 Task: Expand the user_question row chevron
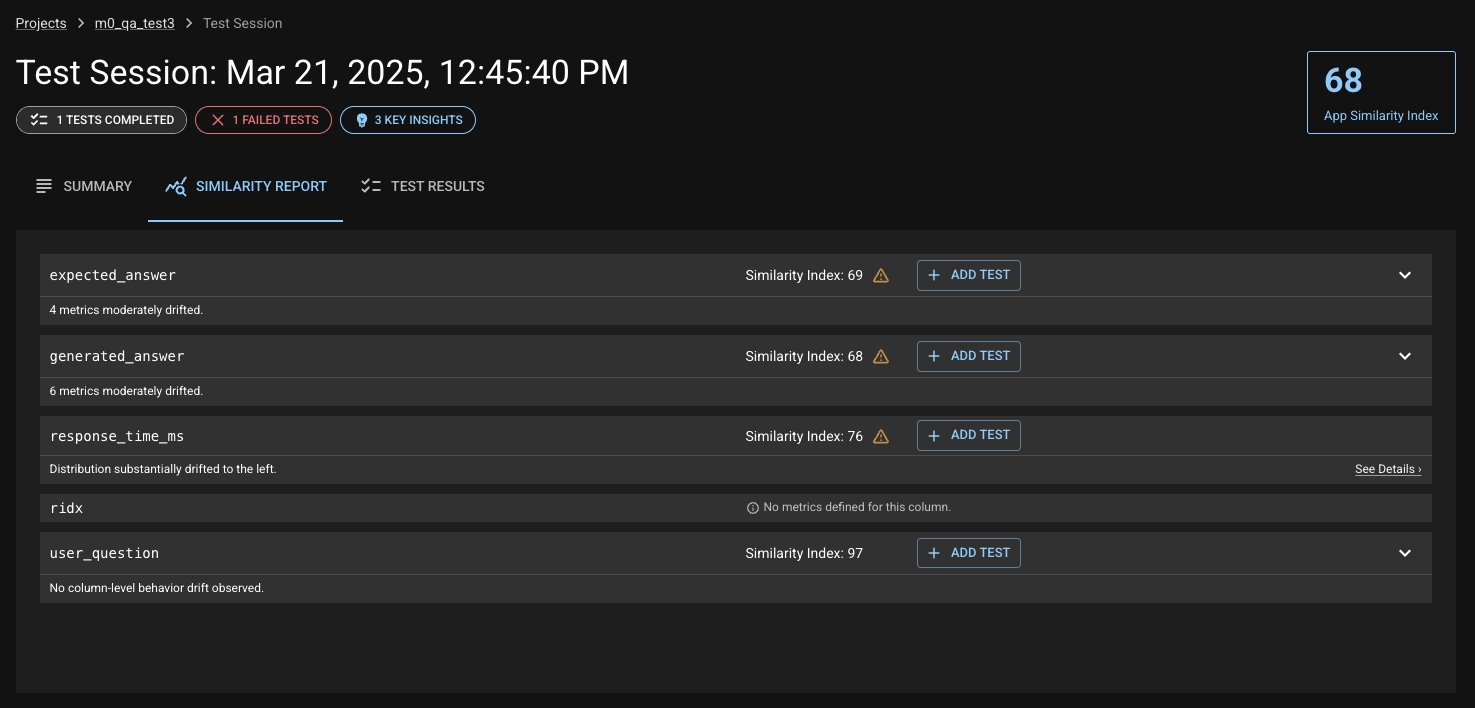click(1405, 553)
